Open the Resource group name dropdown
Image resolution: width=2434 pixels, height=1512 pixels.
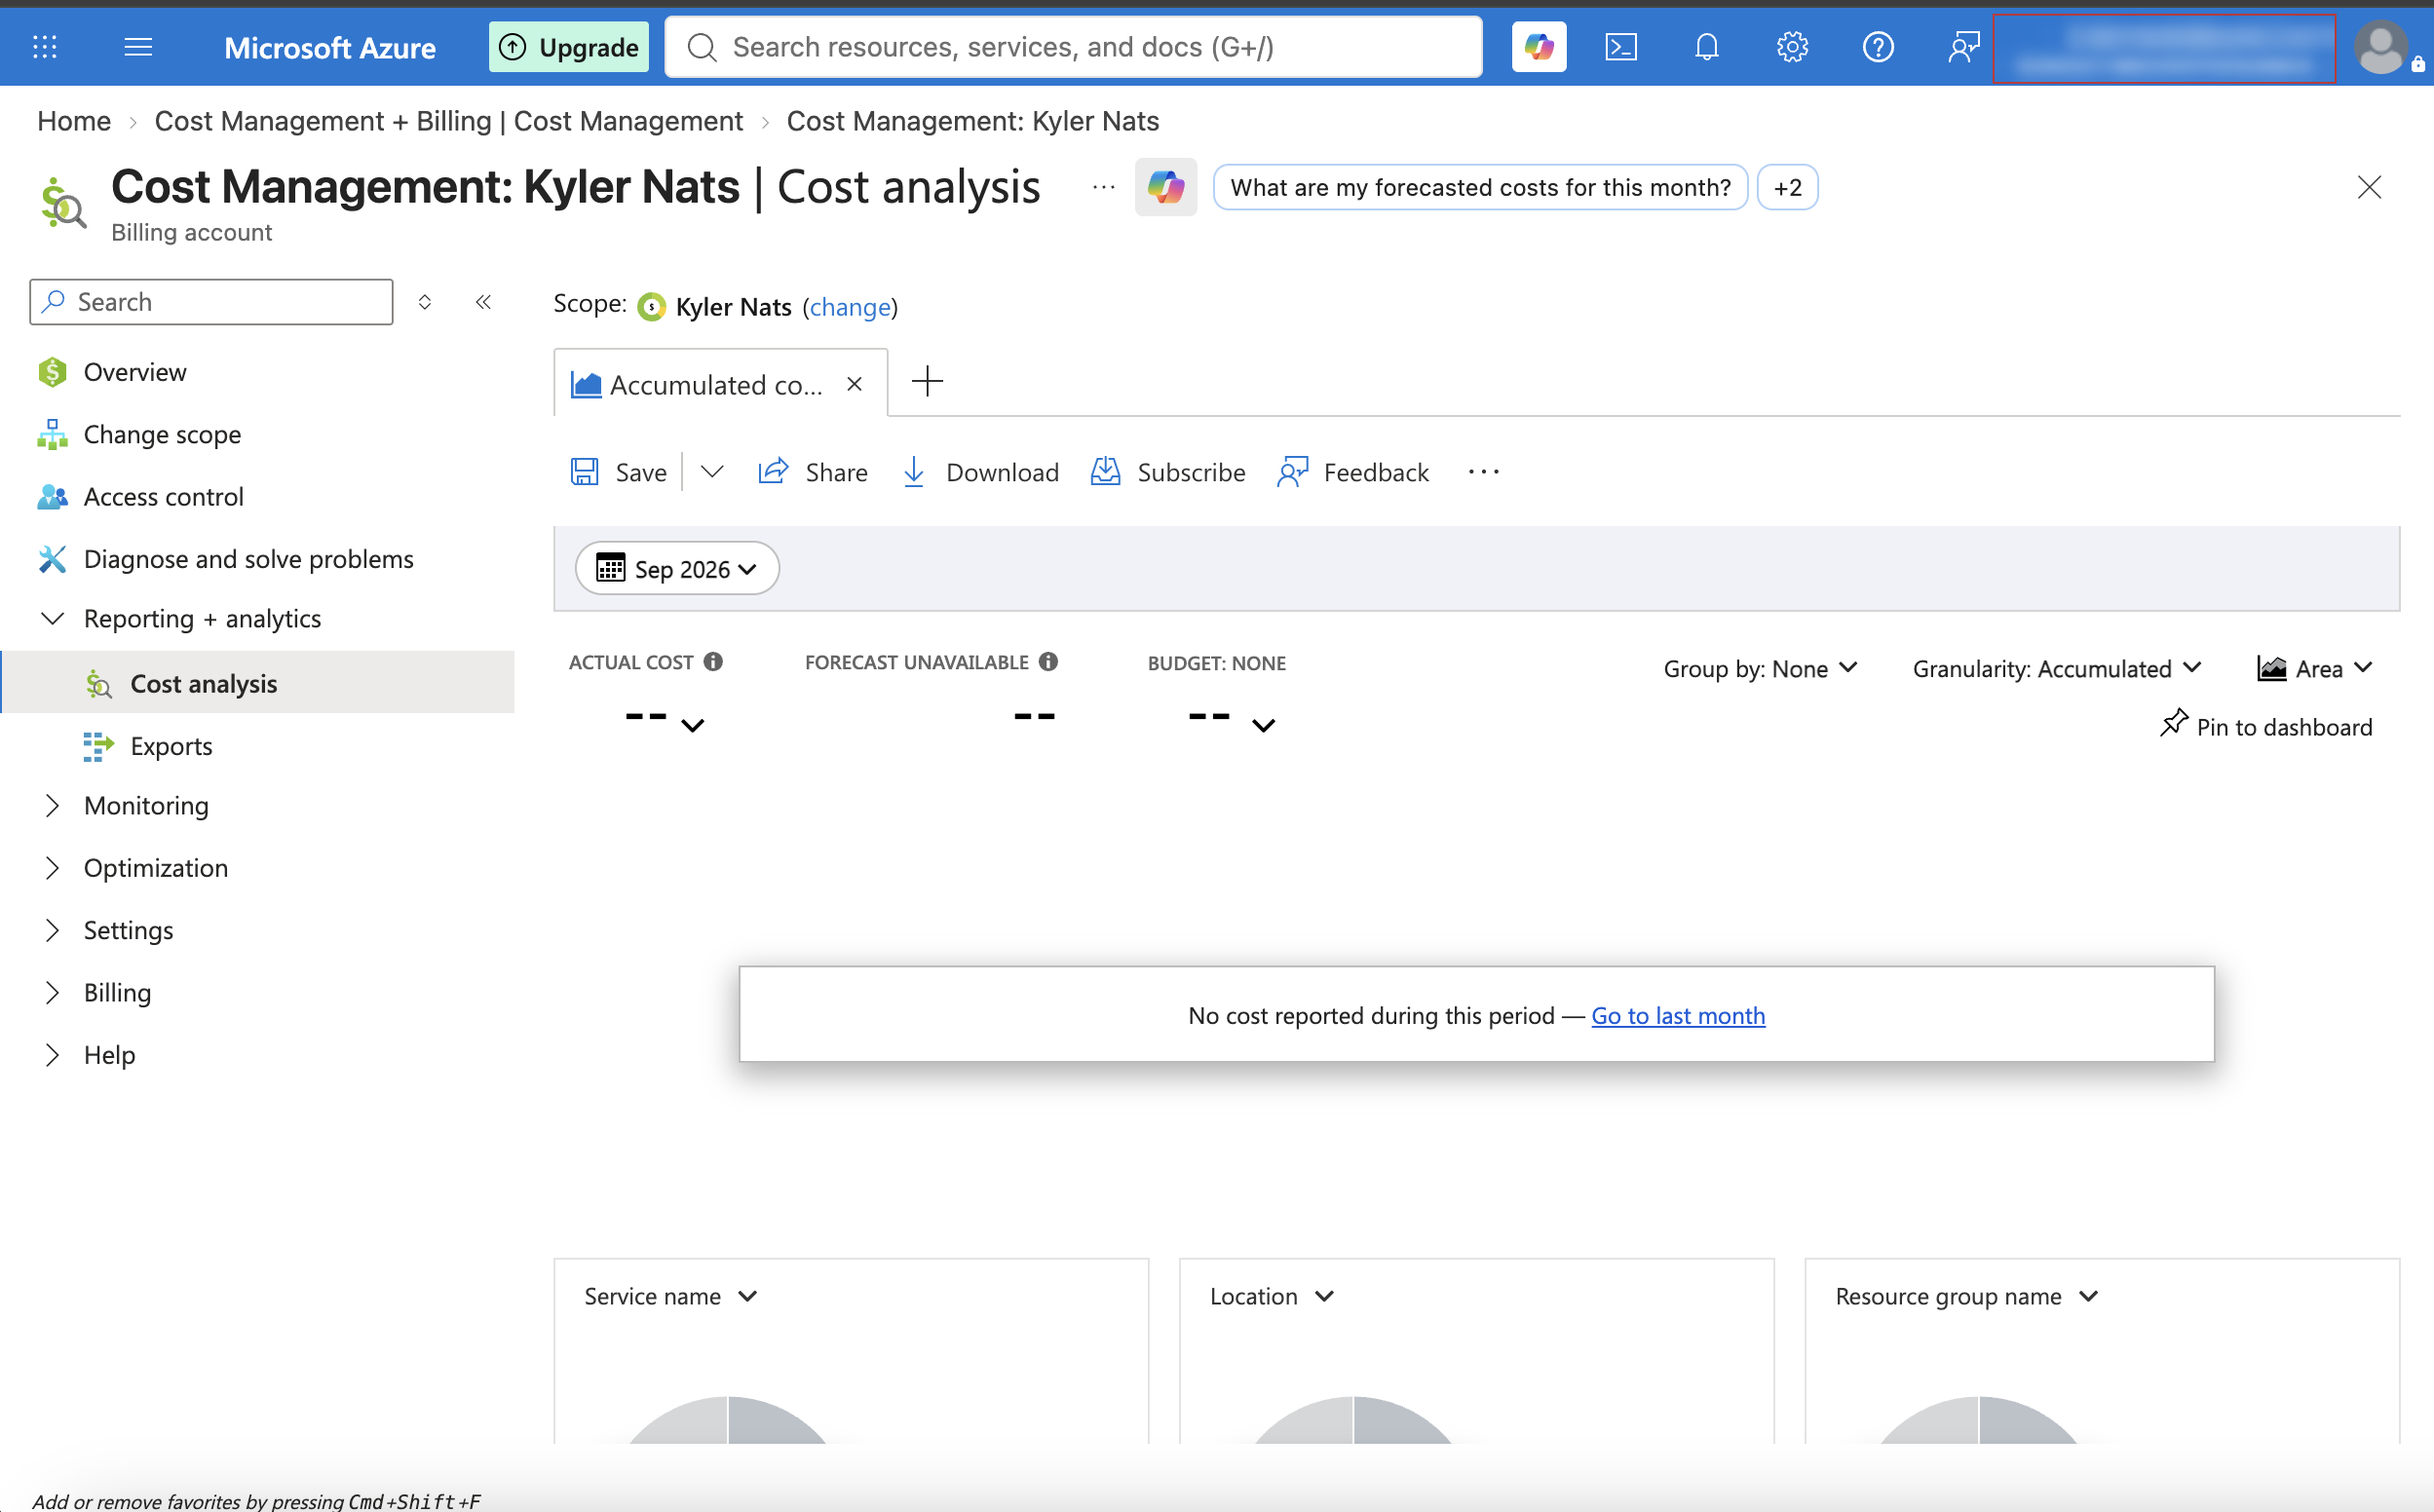pos(1965,1296)
